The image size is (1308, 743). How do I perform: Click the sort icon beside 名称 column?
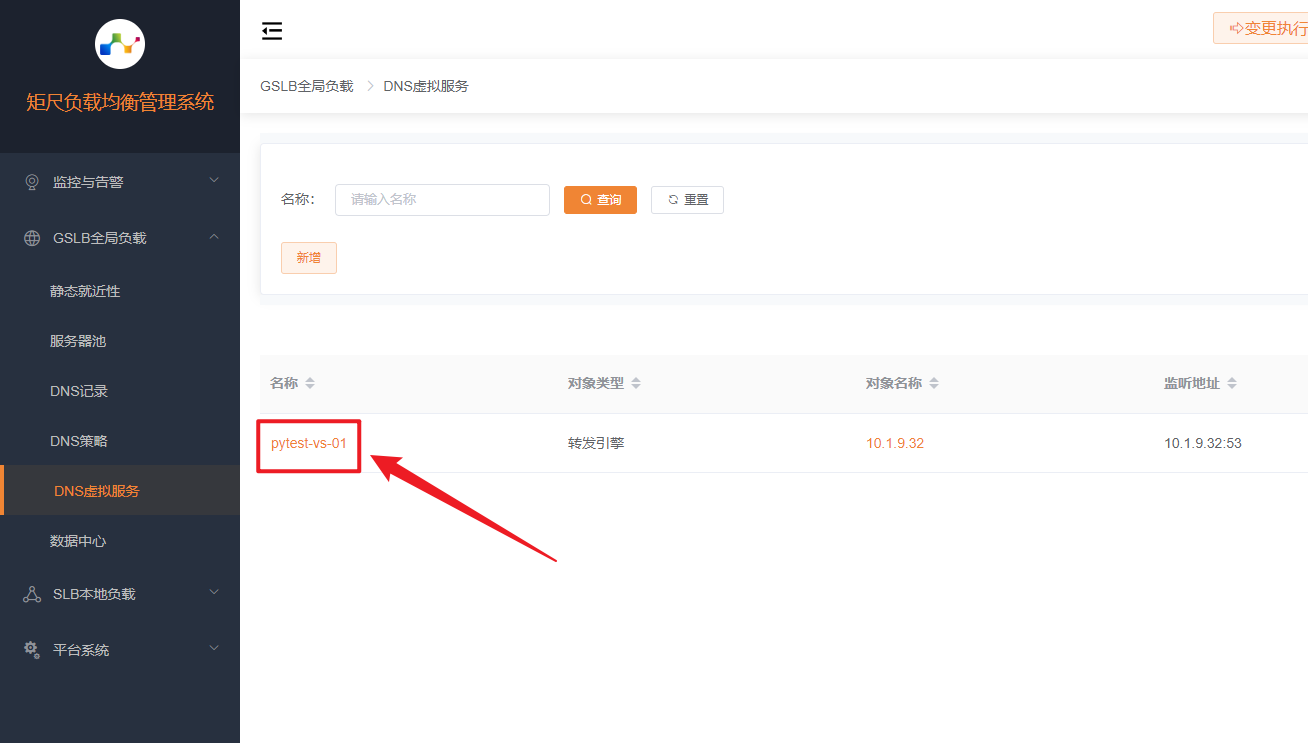click(310, 384)
